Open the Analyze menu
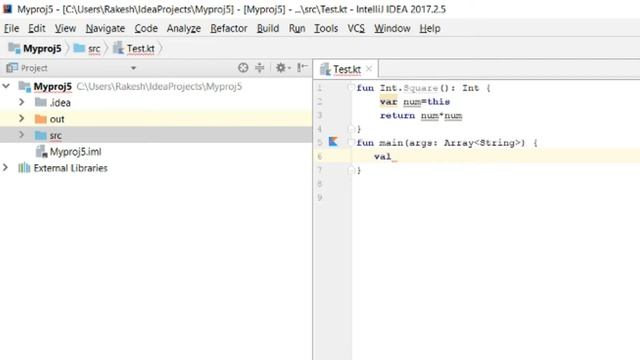The width and height of the screenshot is (640, 360). [x=184, y=29]
